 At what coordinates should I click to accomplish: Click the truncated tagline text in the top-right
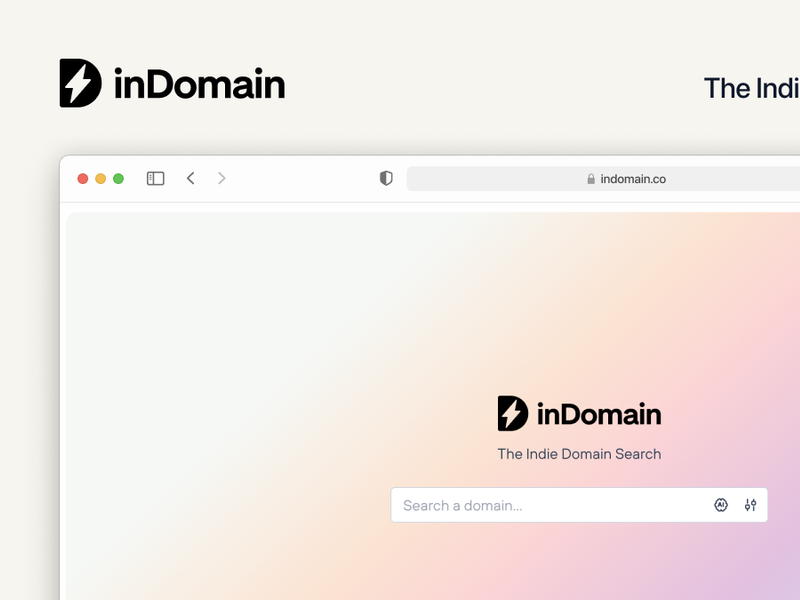(752, 88)
